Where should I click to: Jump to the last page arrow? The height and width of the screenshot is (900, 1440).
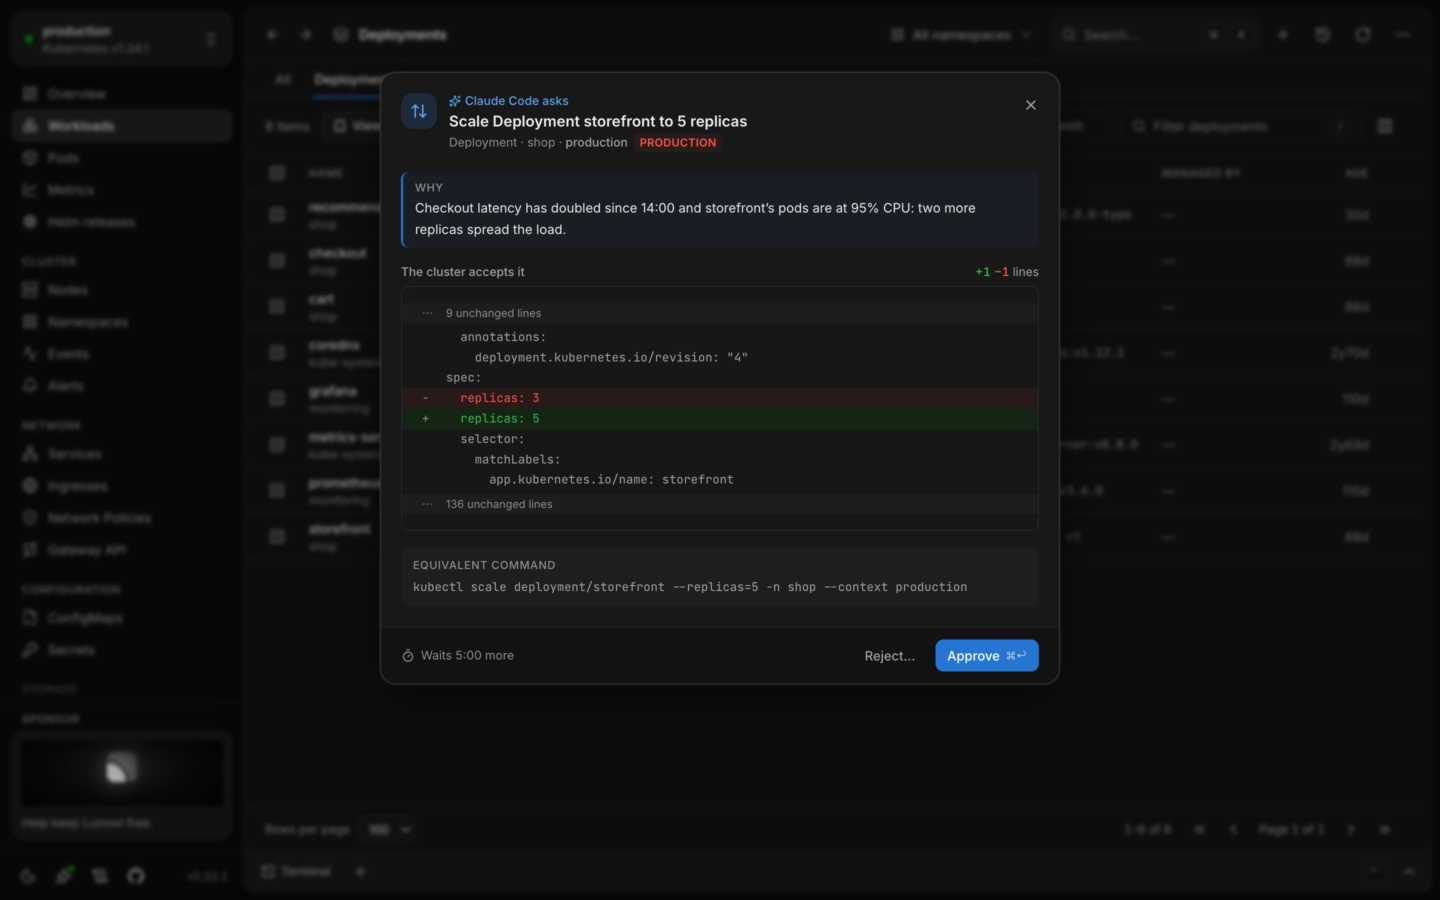(1385, 830)
